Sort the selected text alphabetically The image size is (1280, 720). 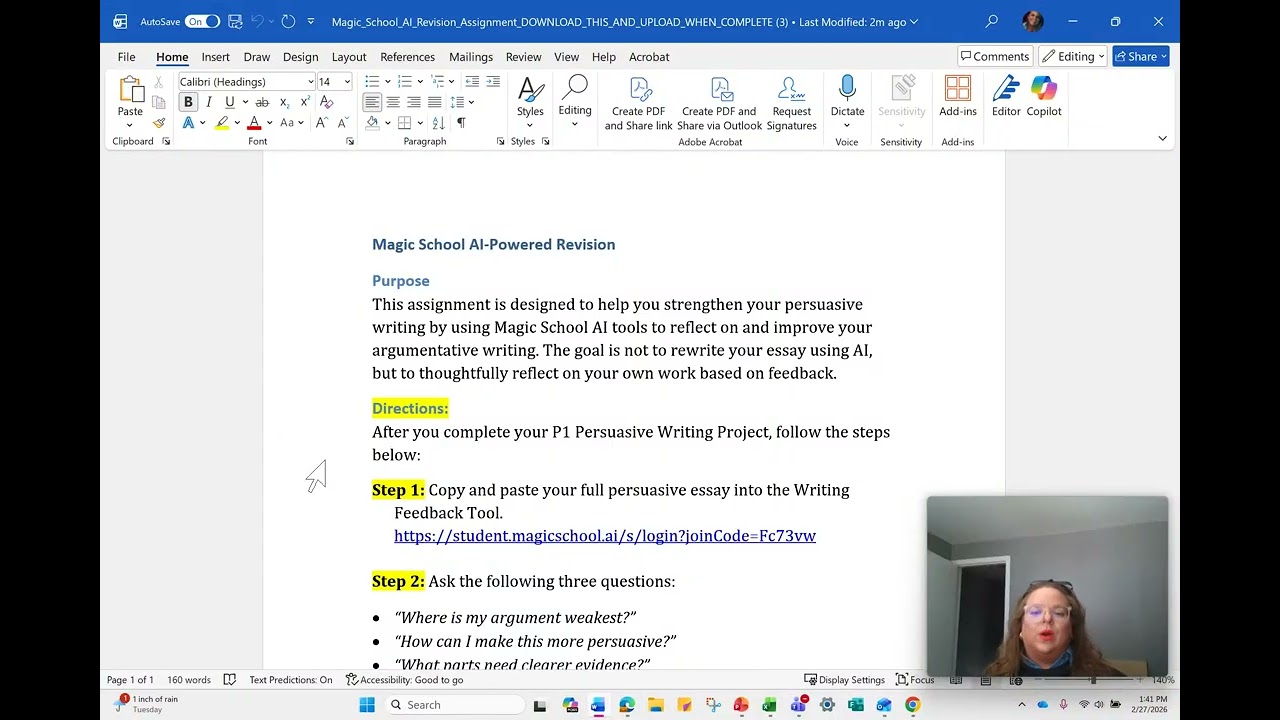tap(440, 123)
